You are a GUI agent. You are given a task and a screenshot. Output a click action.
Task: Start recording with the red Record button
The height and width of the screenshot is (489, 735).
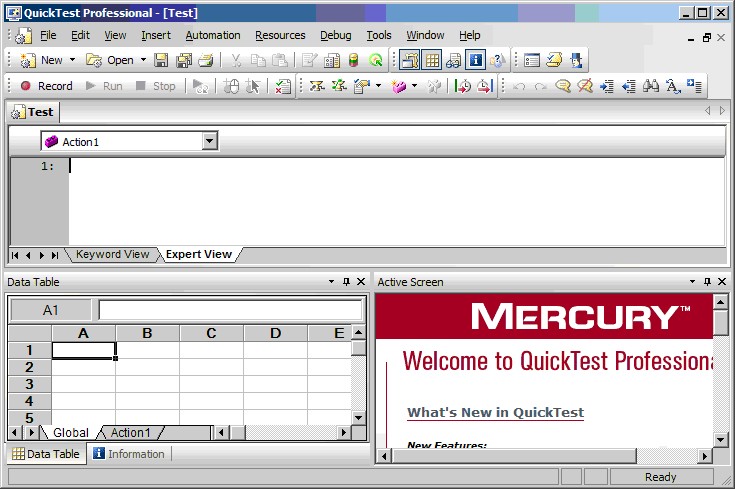(x=46, y=86)
